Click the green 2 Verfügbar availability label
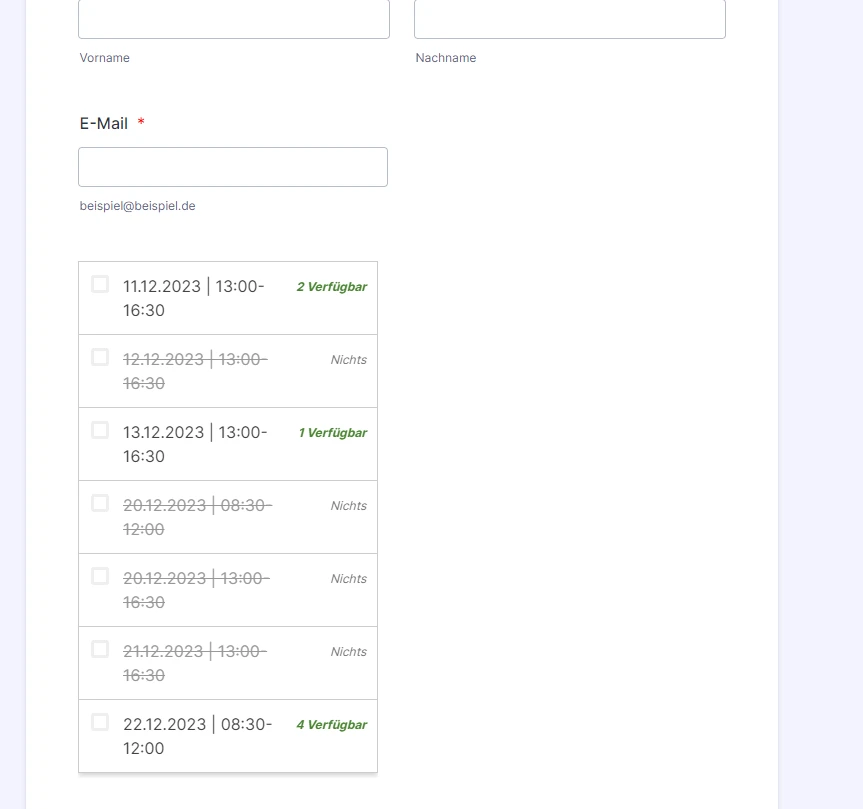The width and height of the screenshot is (863, 809). click(x=331, y=286)
